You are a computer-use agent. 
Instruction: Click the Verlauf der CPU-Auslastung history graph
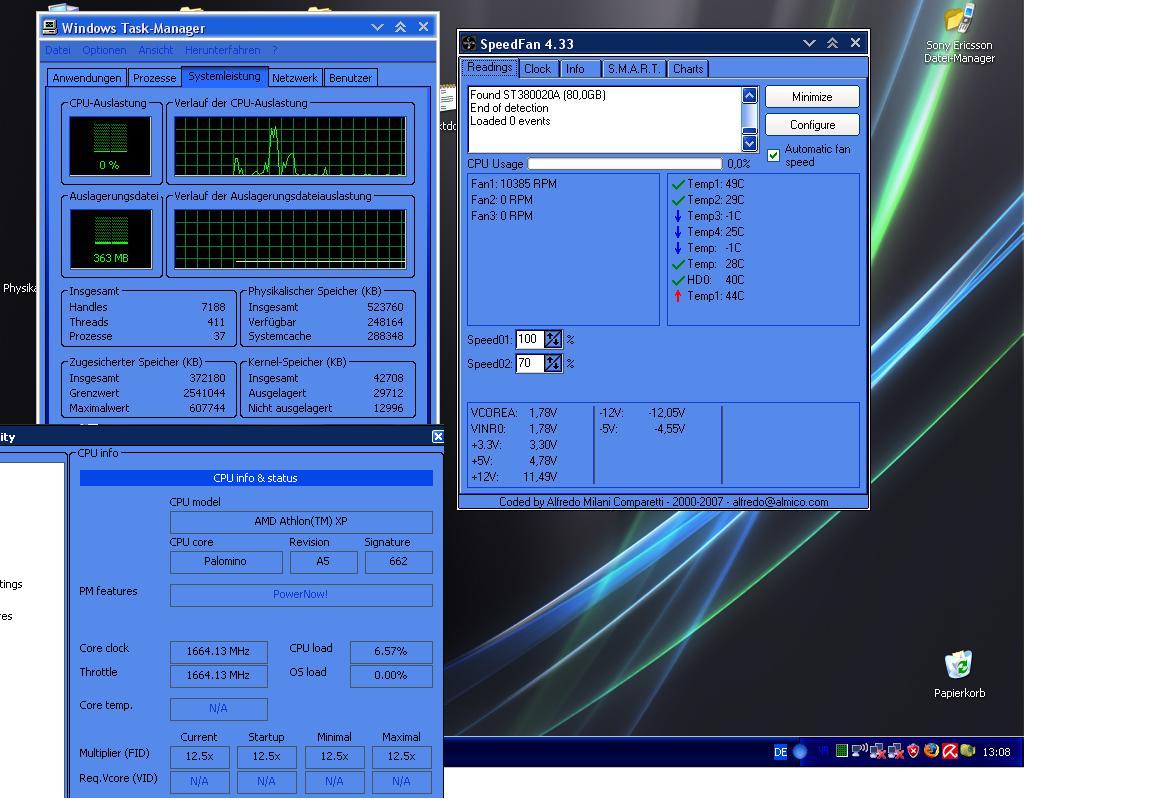click(x=290, y=147)
